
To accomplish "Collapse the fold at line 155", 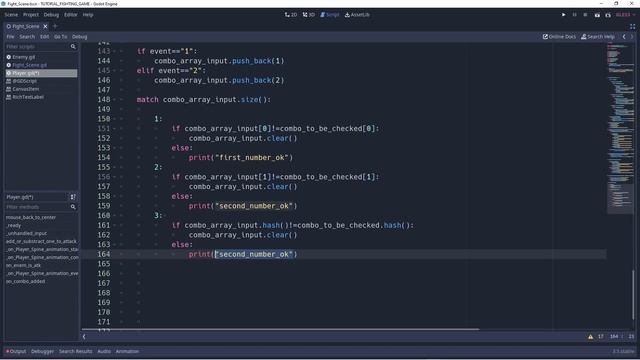I will (114, 167).
